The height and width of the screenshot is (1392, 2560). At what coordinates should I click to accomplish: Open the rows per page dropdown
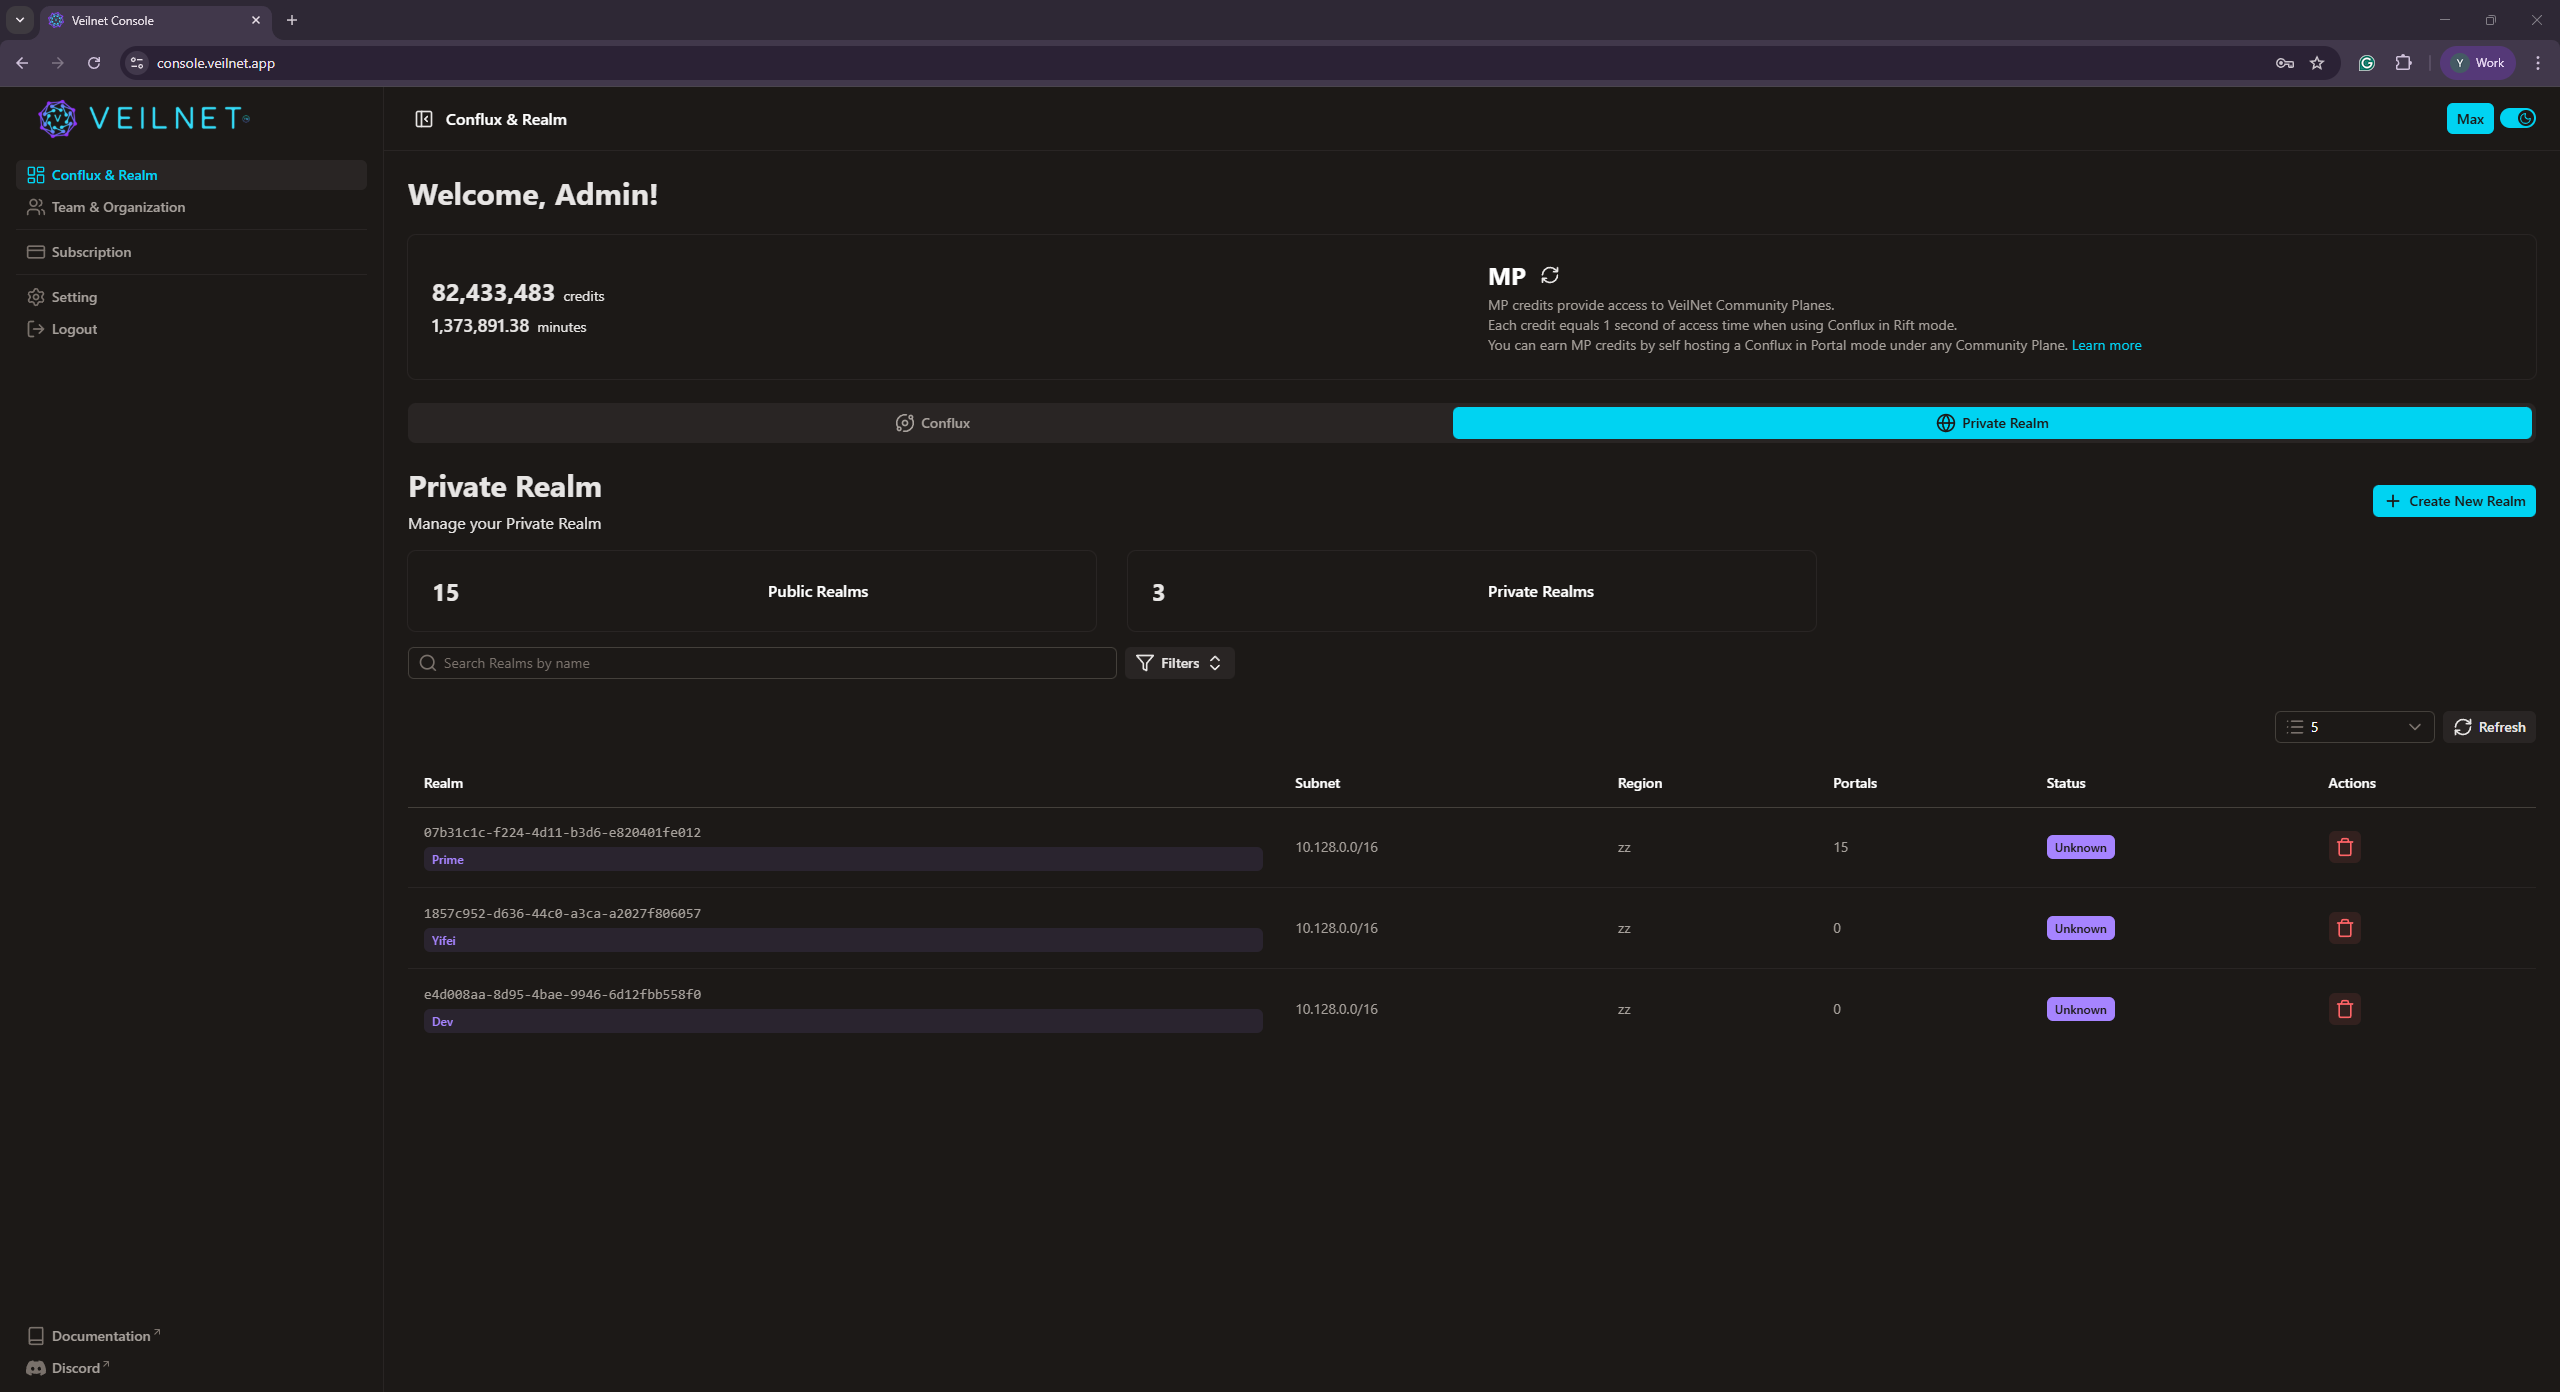(2354, 727)
